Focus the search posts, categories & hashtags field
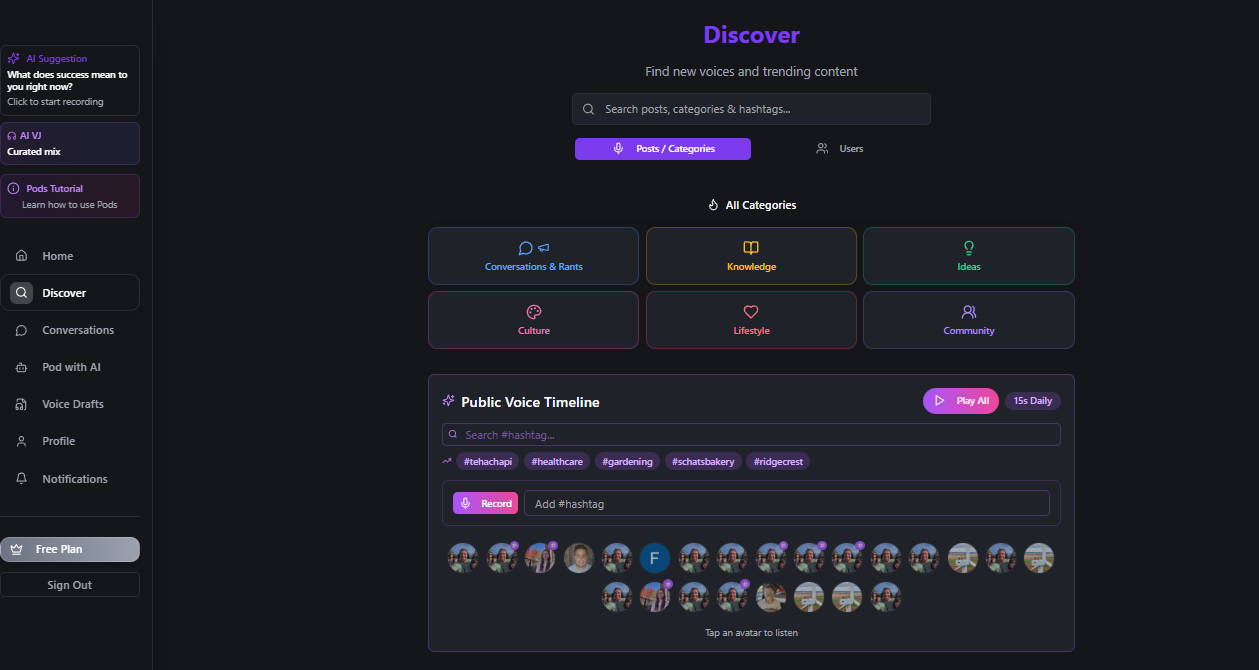 751,109
